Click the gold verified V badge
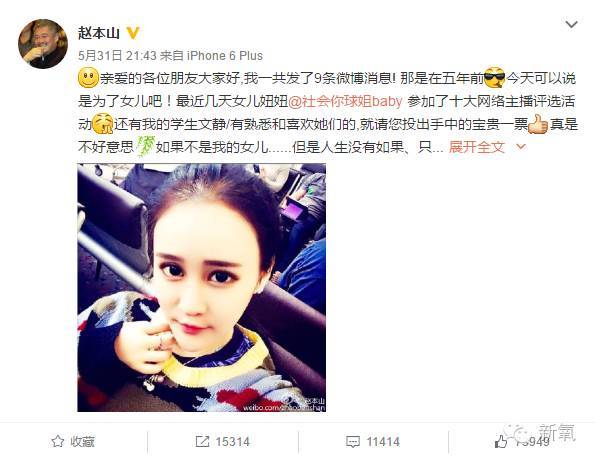 pos(132,33)
